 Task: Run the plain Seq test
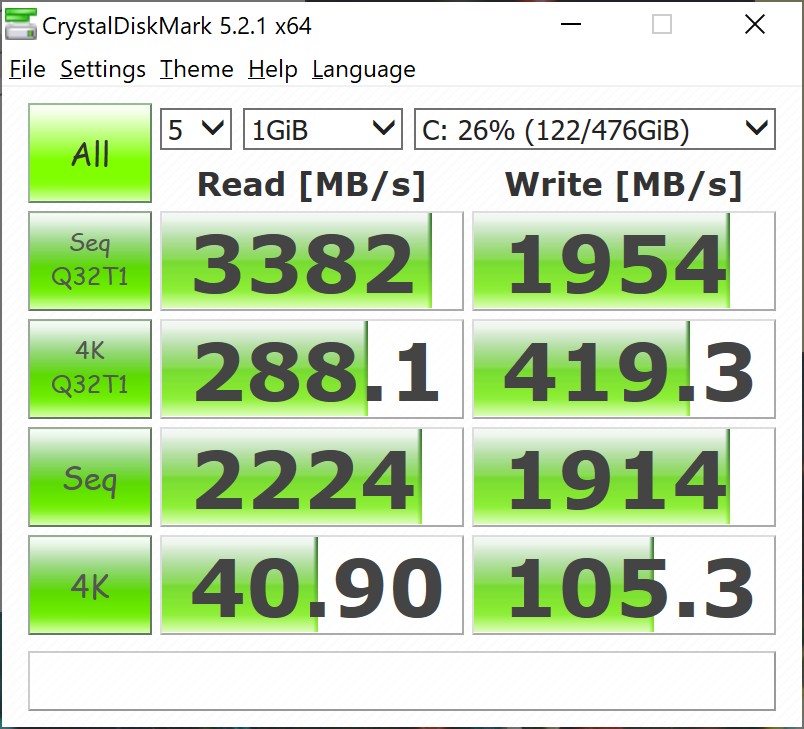tap(90, 477)
